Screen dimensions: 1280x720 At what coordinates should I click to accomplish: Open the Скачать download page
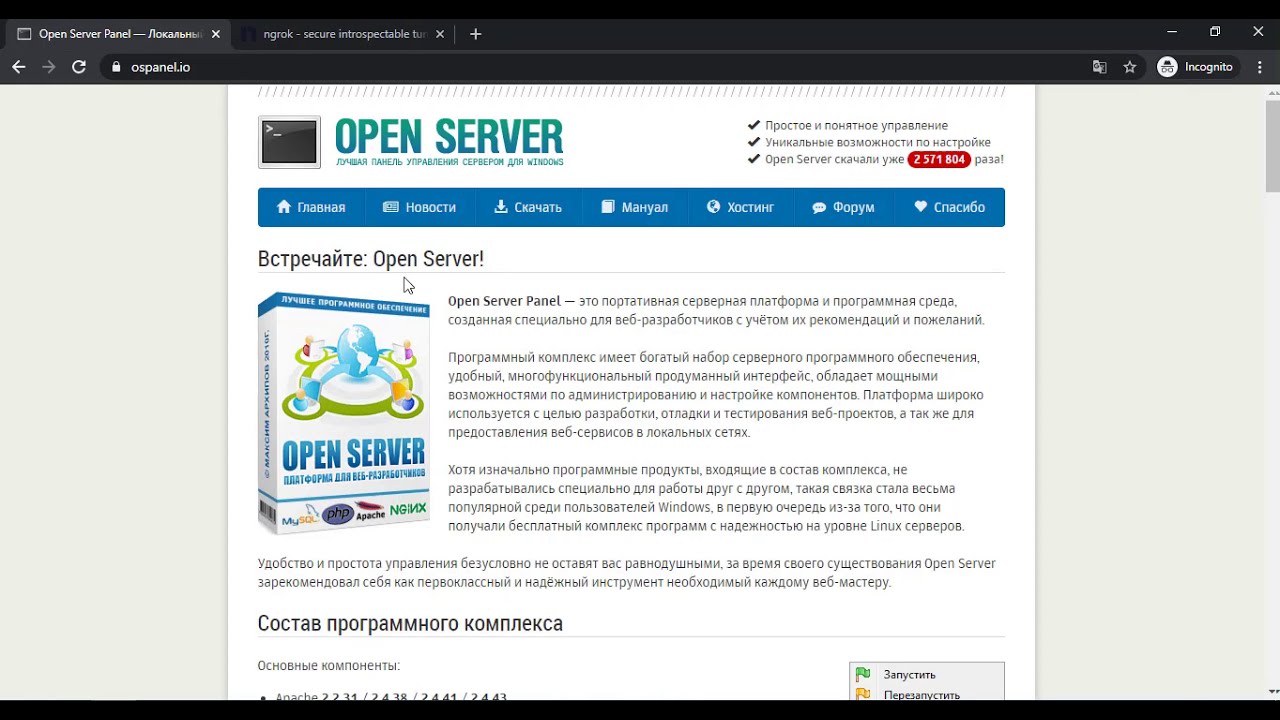click(x=528, y=207)
